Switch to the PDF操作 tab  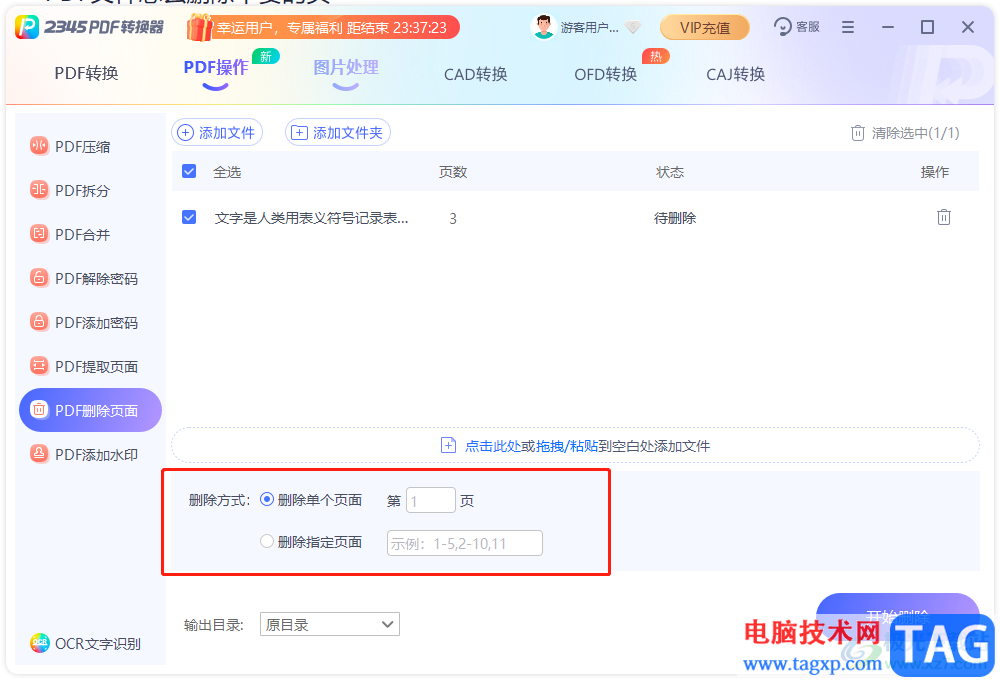coord(216,68)
